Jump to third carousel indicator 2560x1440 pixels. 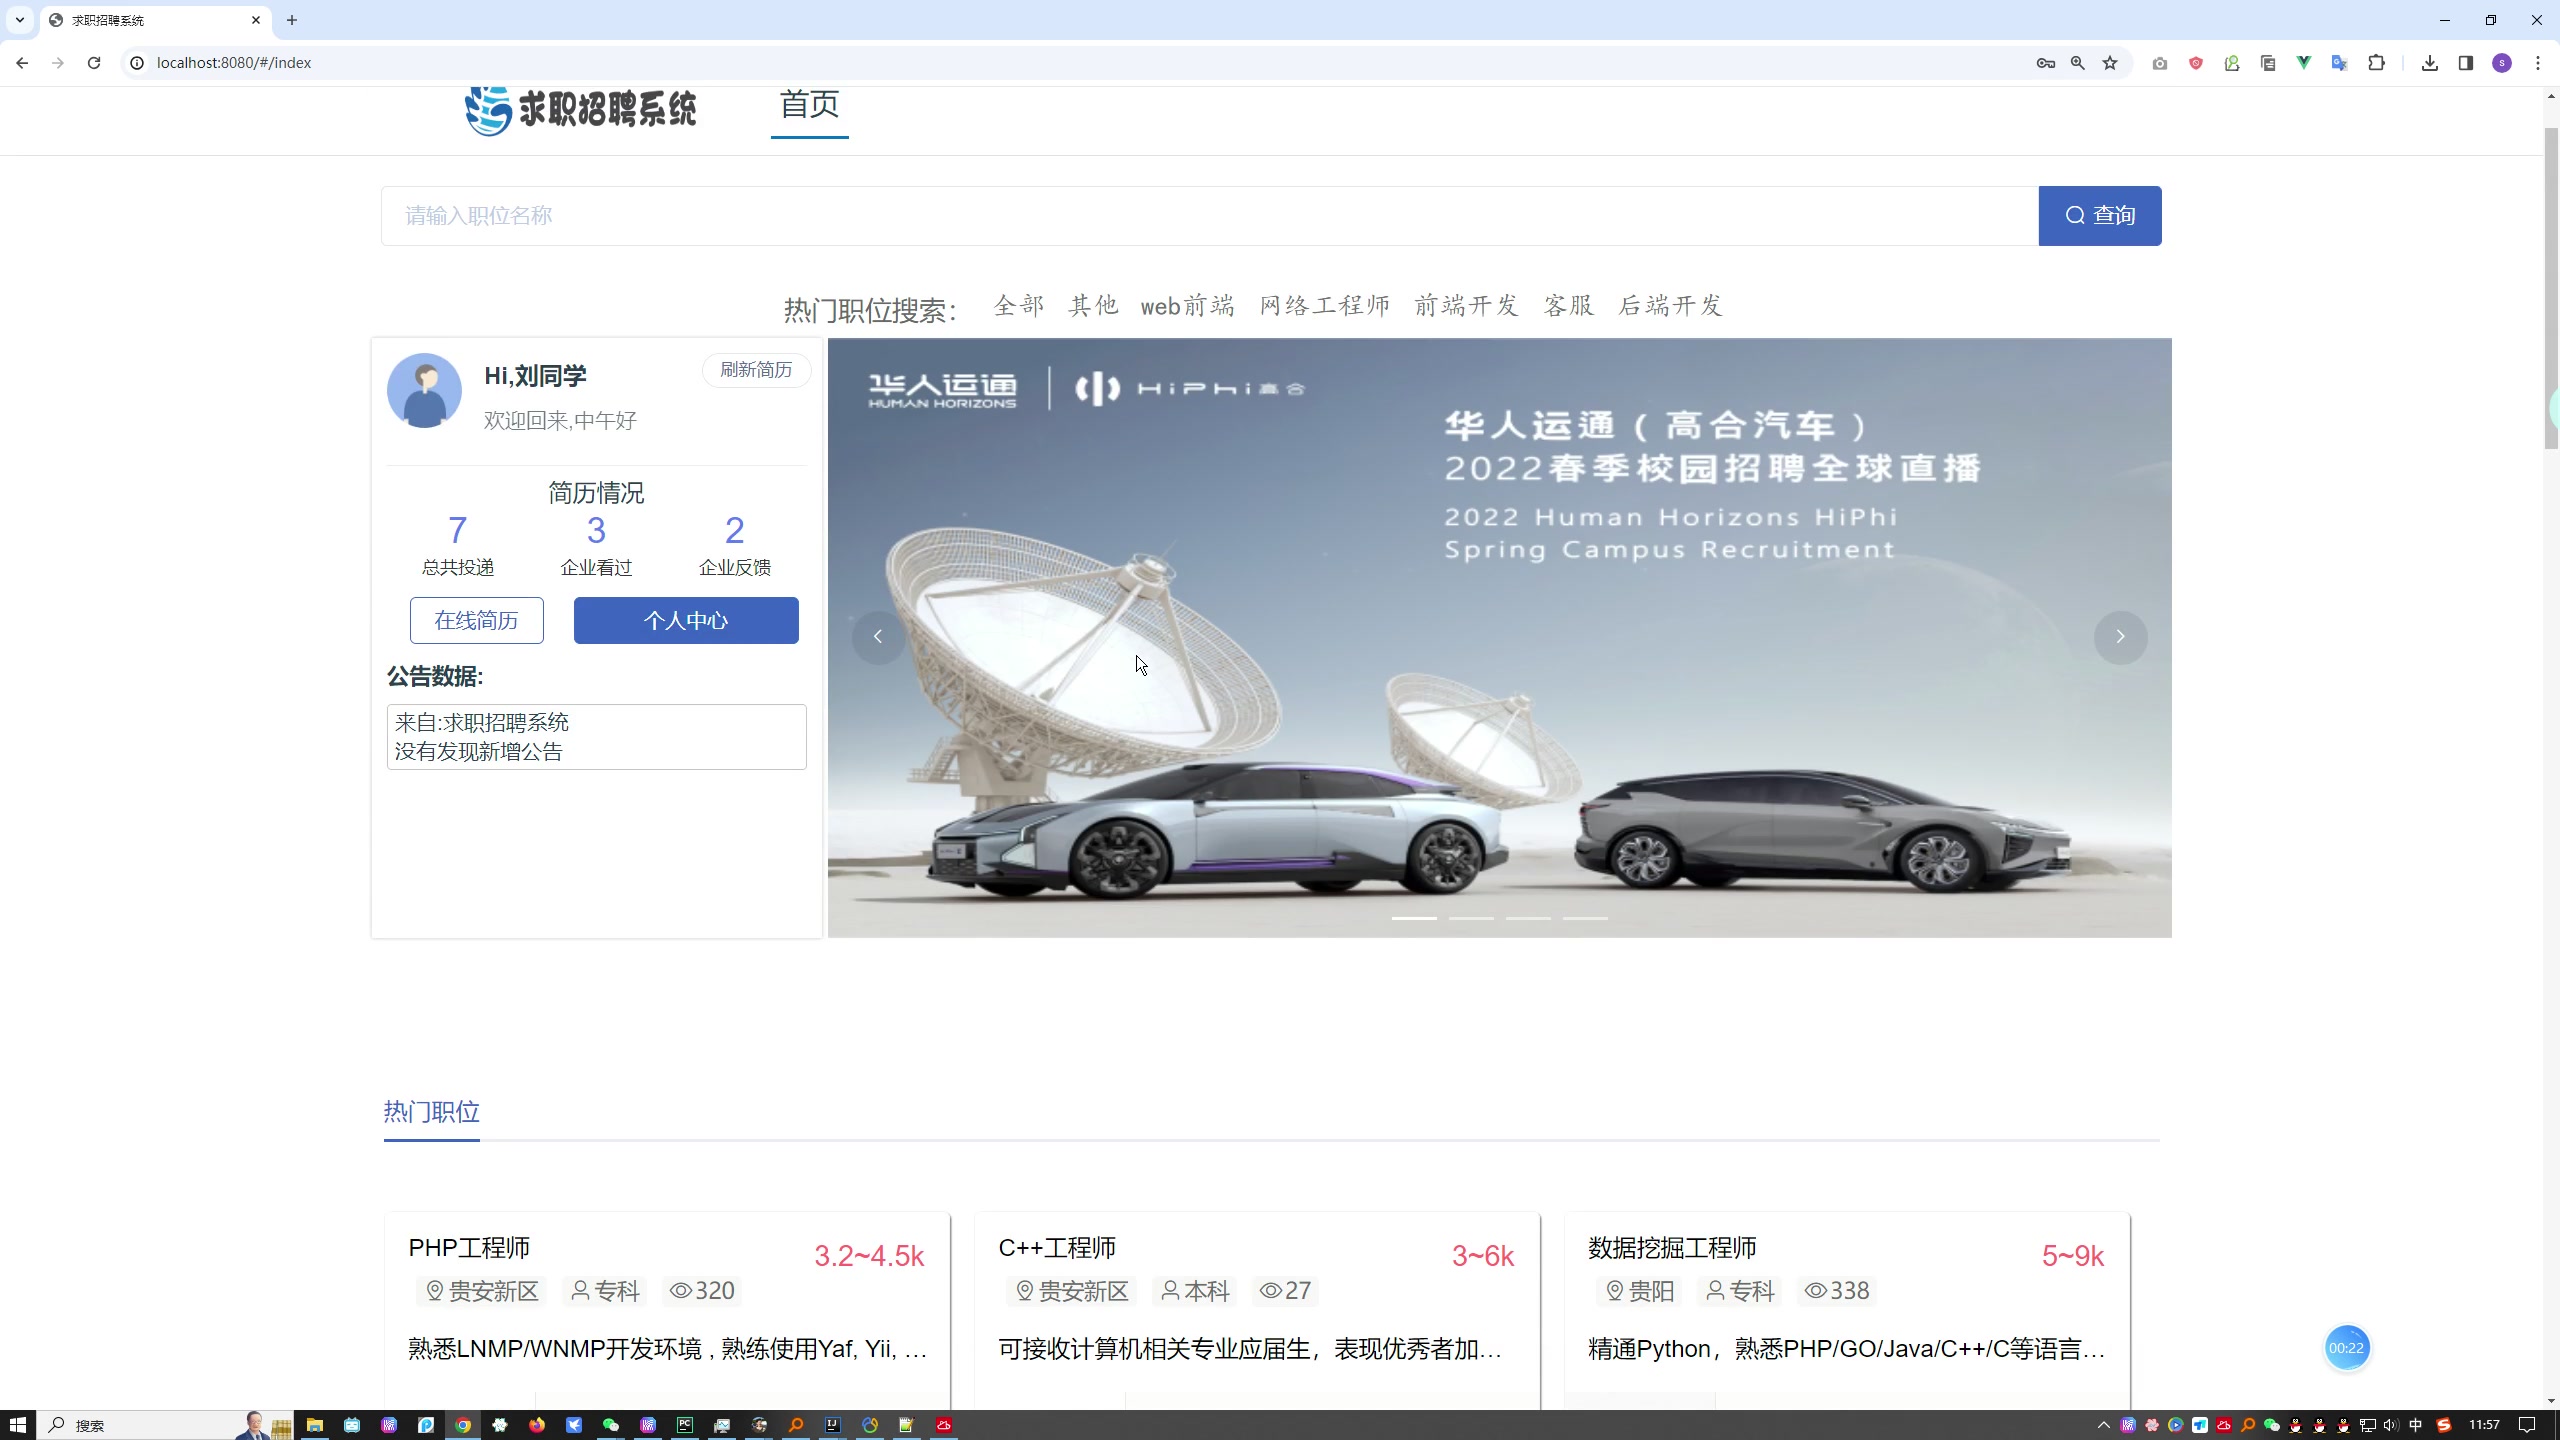click(x=1529, y=918)
